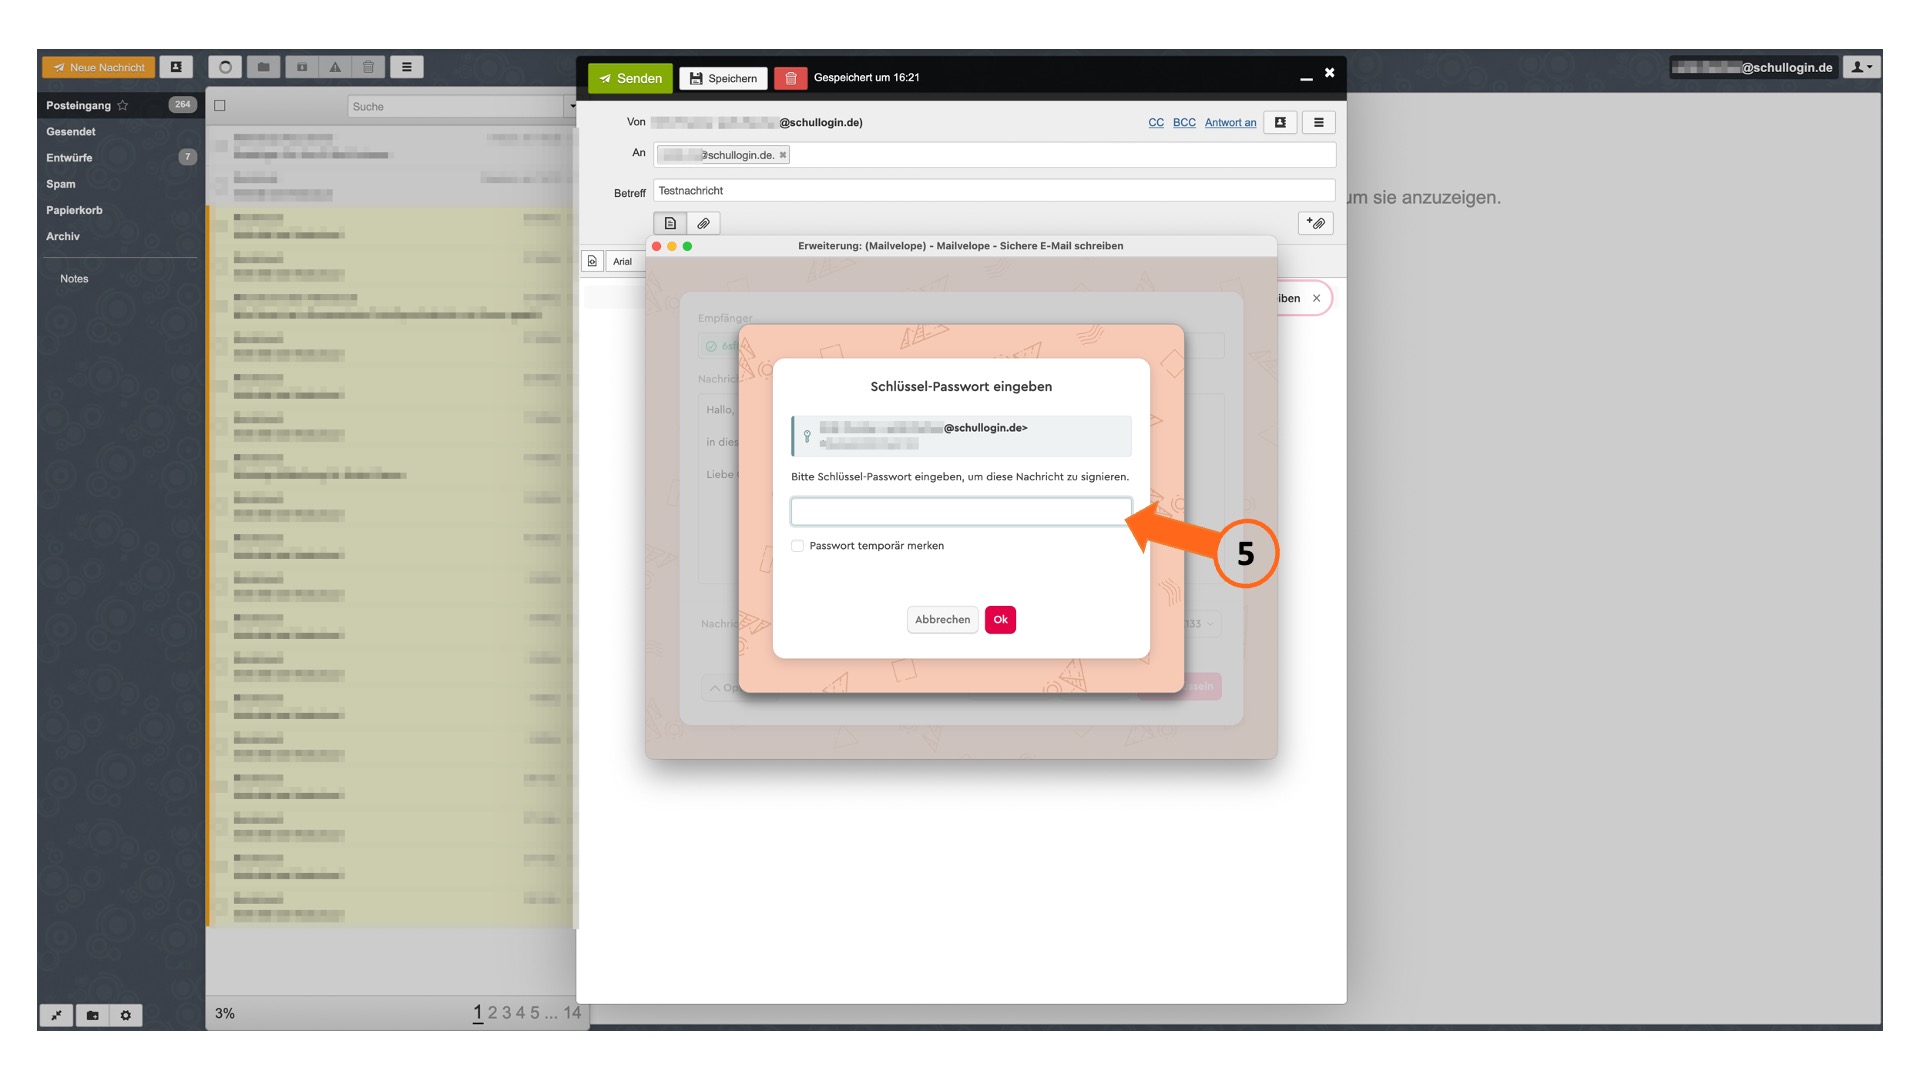The width and height of the screenshot is (1920, 1080).
Task: Add a BCC field via the BCC link
Action: 1184,122
